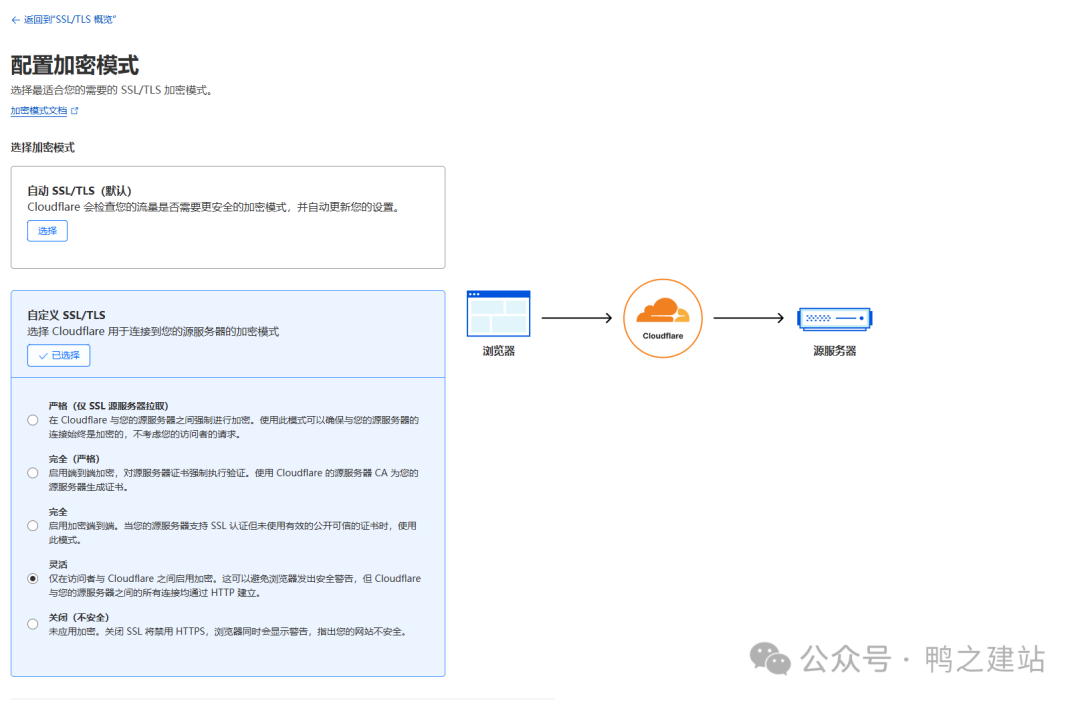Click the 已选择 button under 自定义 SSL/TLS
The image size is (1080, 703).
tap(57, 355)
